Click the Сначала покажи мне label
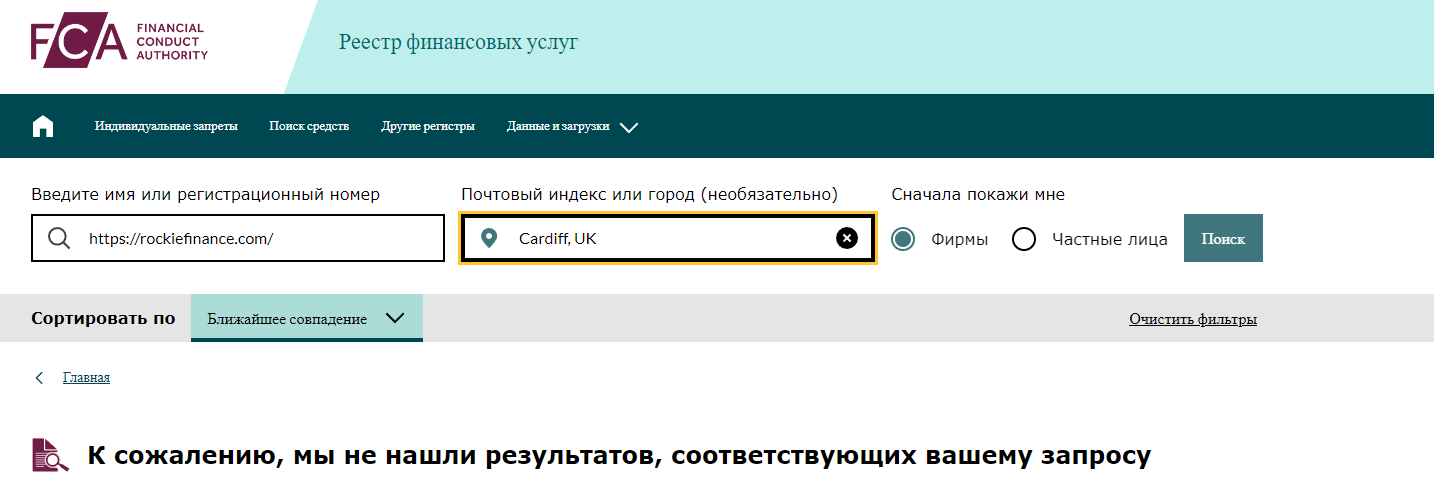This screenshot has height=493, width=1434. (x=978, y=194)
